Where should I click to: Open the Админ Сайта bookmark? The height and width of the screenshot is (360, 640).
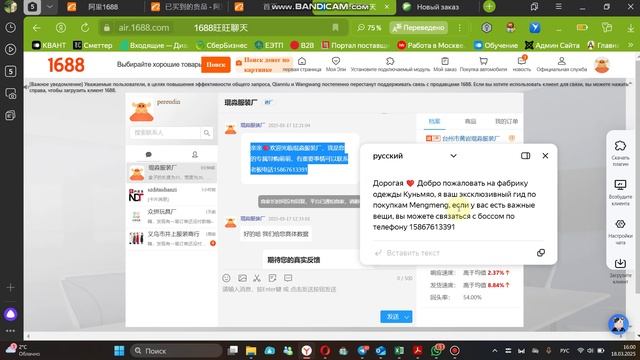pyautogui.click(x=552, y=45)
